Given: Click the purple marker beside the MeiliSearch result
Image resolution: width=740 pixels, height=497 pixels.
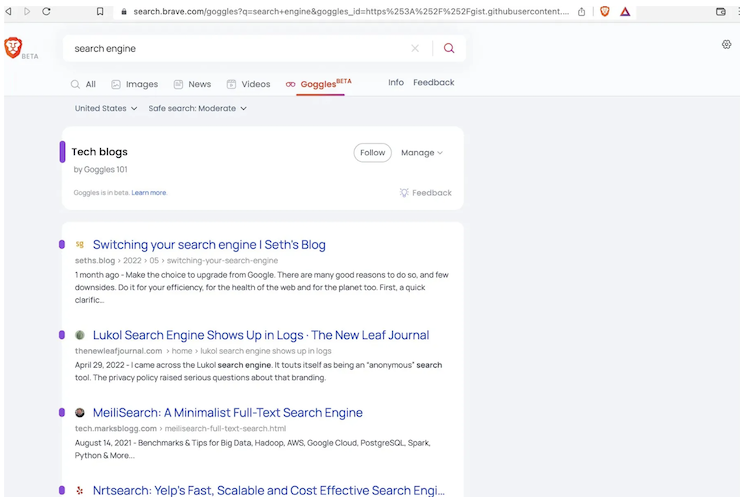Looking at the screenshot, I should click(62, 413).
